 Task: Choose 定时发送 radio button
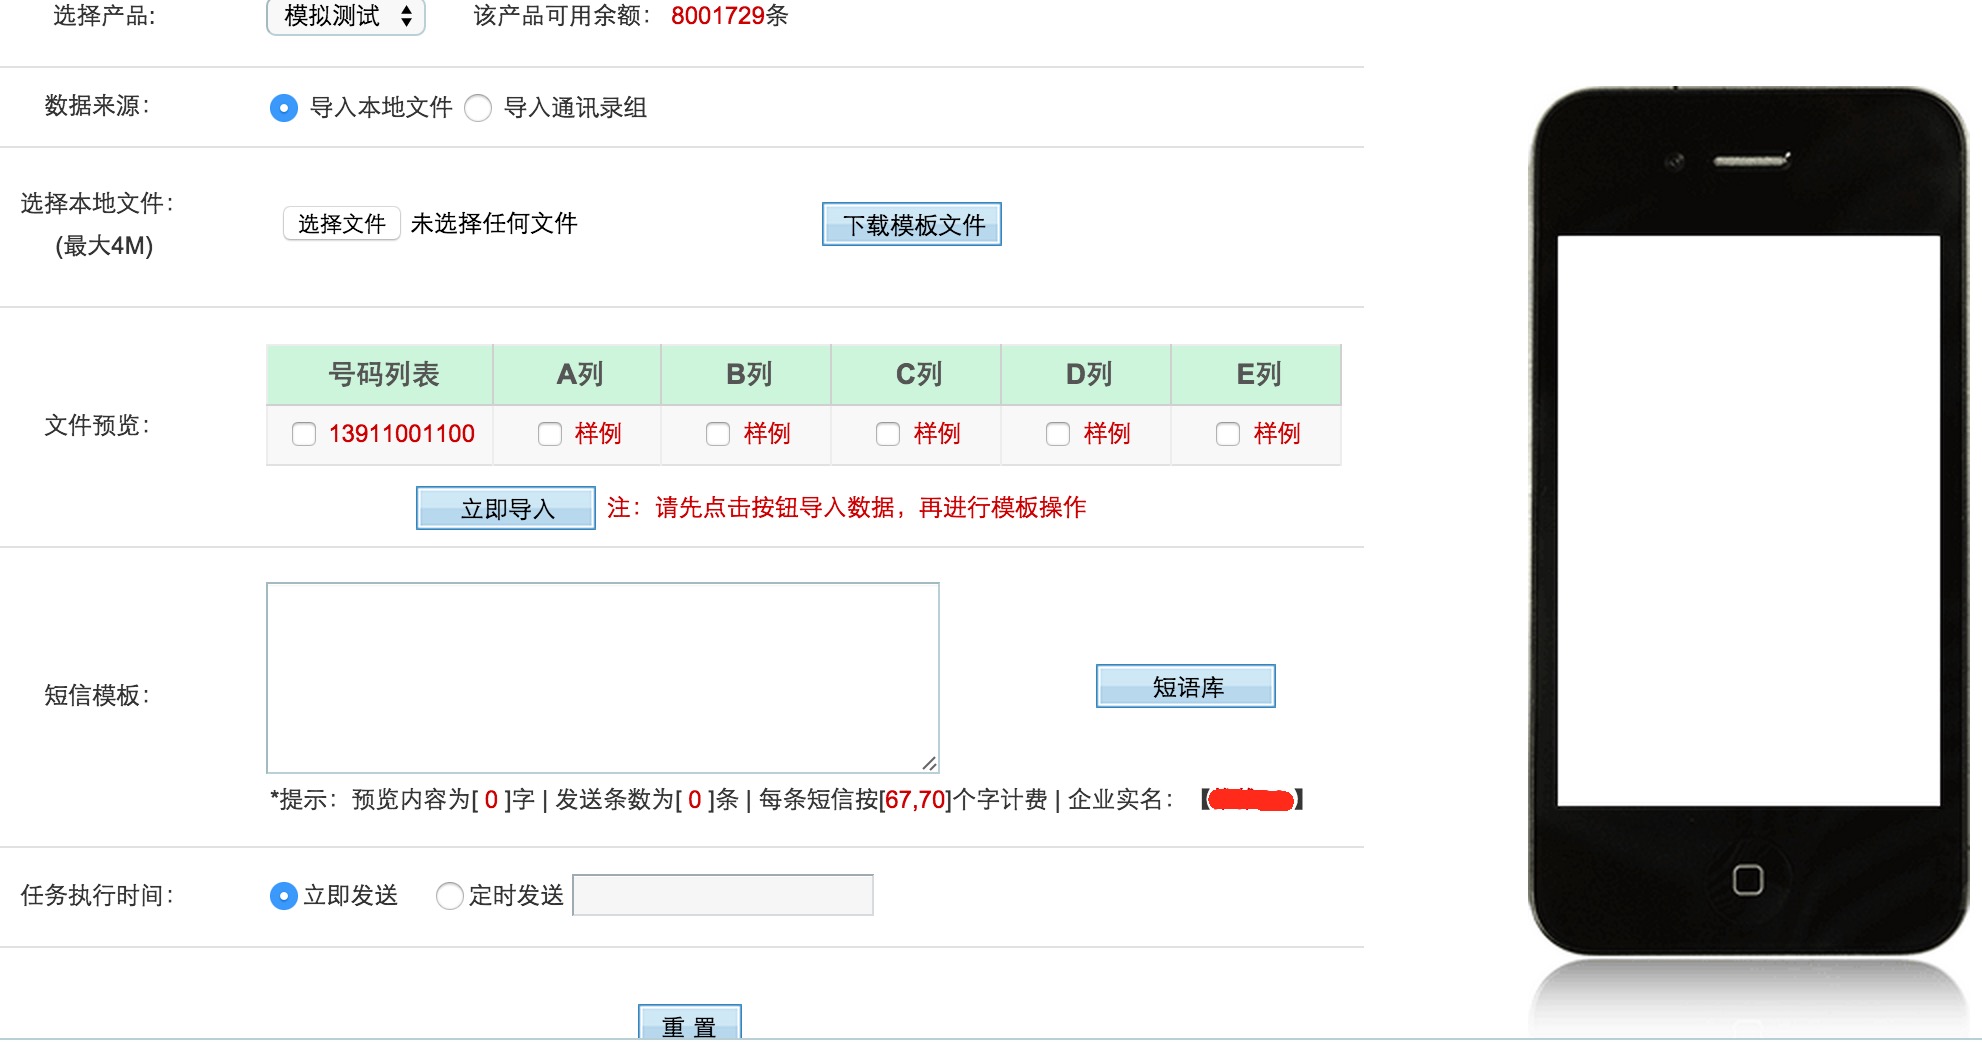(450, 896)
